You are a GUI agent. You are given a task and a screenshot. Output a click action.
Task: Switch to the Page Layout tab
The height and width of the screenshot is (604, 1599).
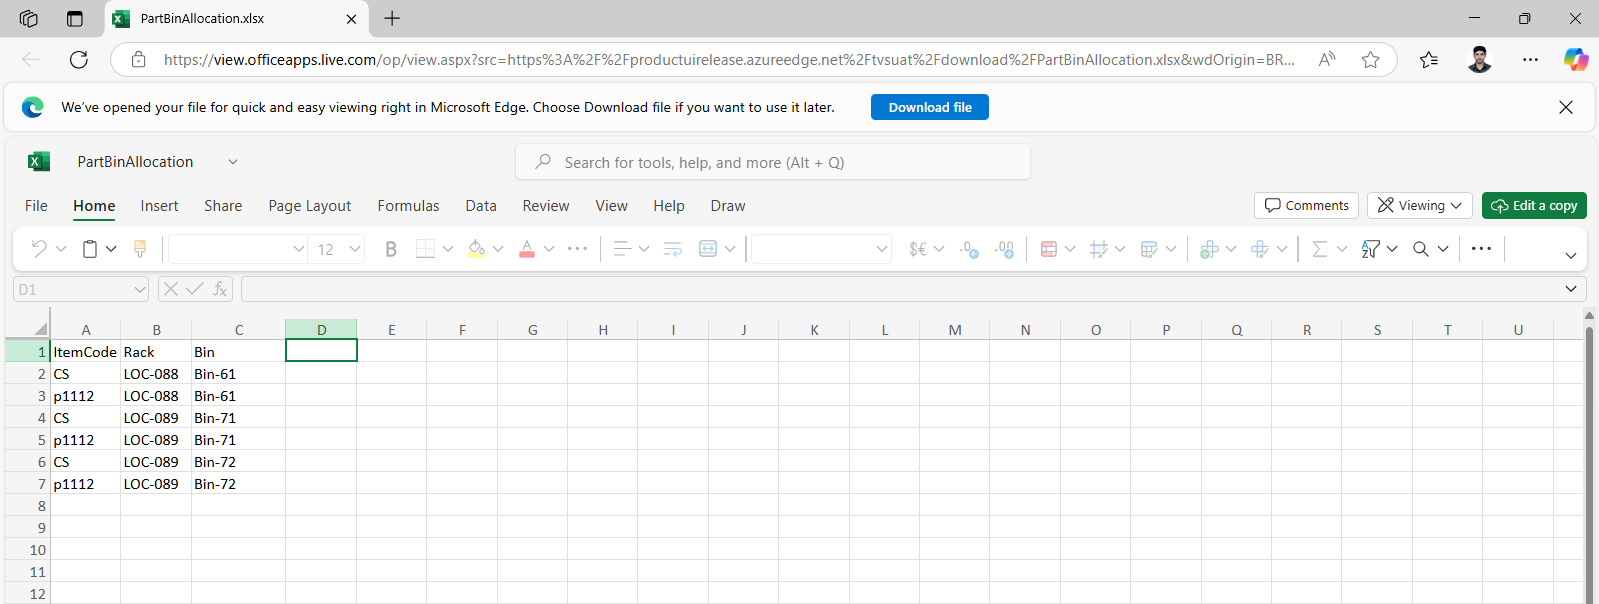pos(309,205)
